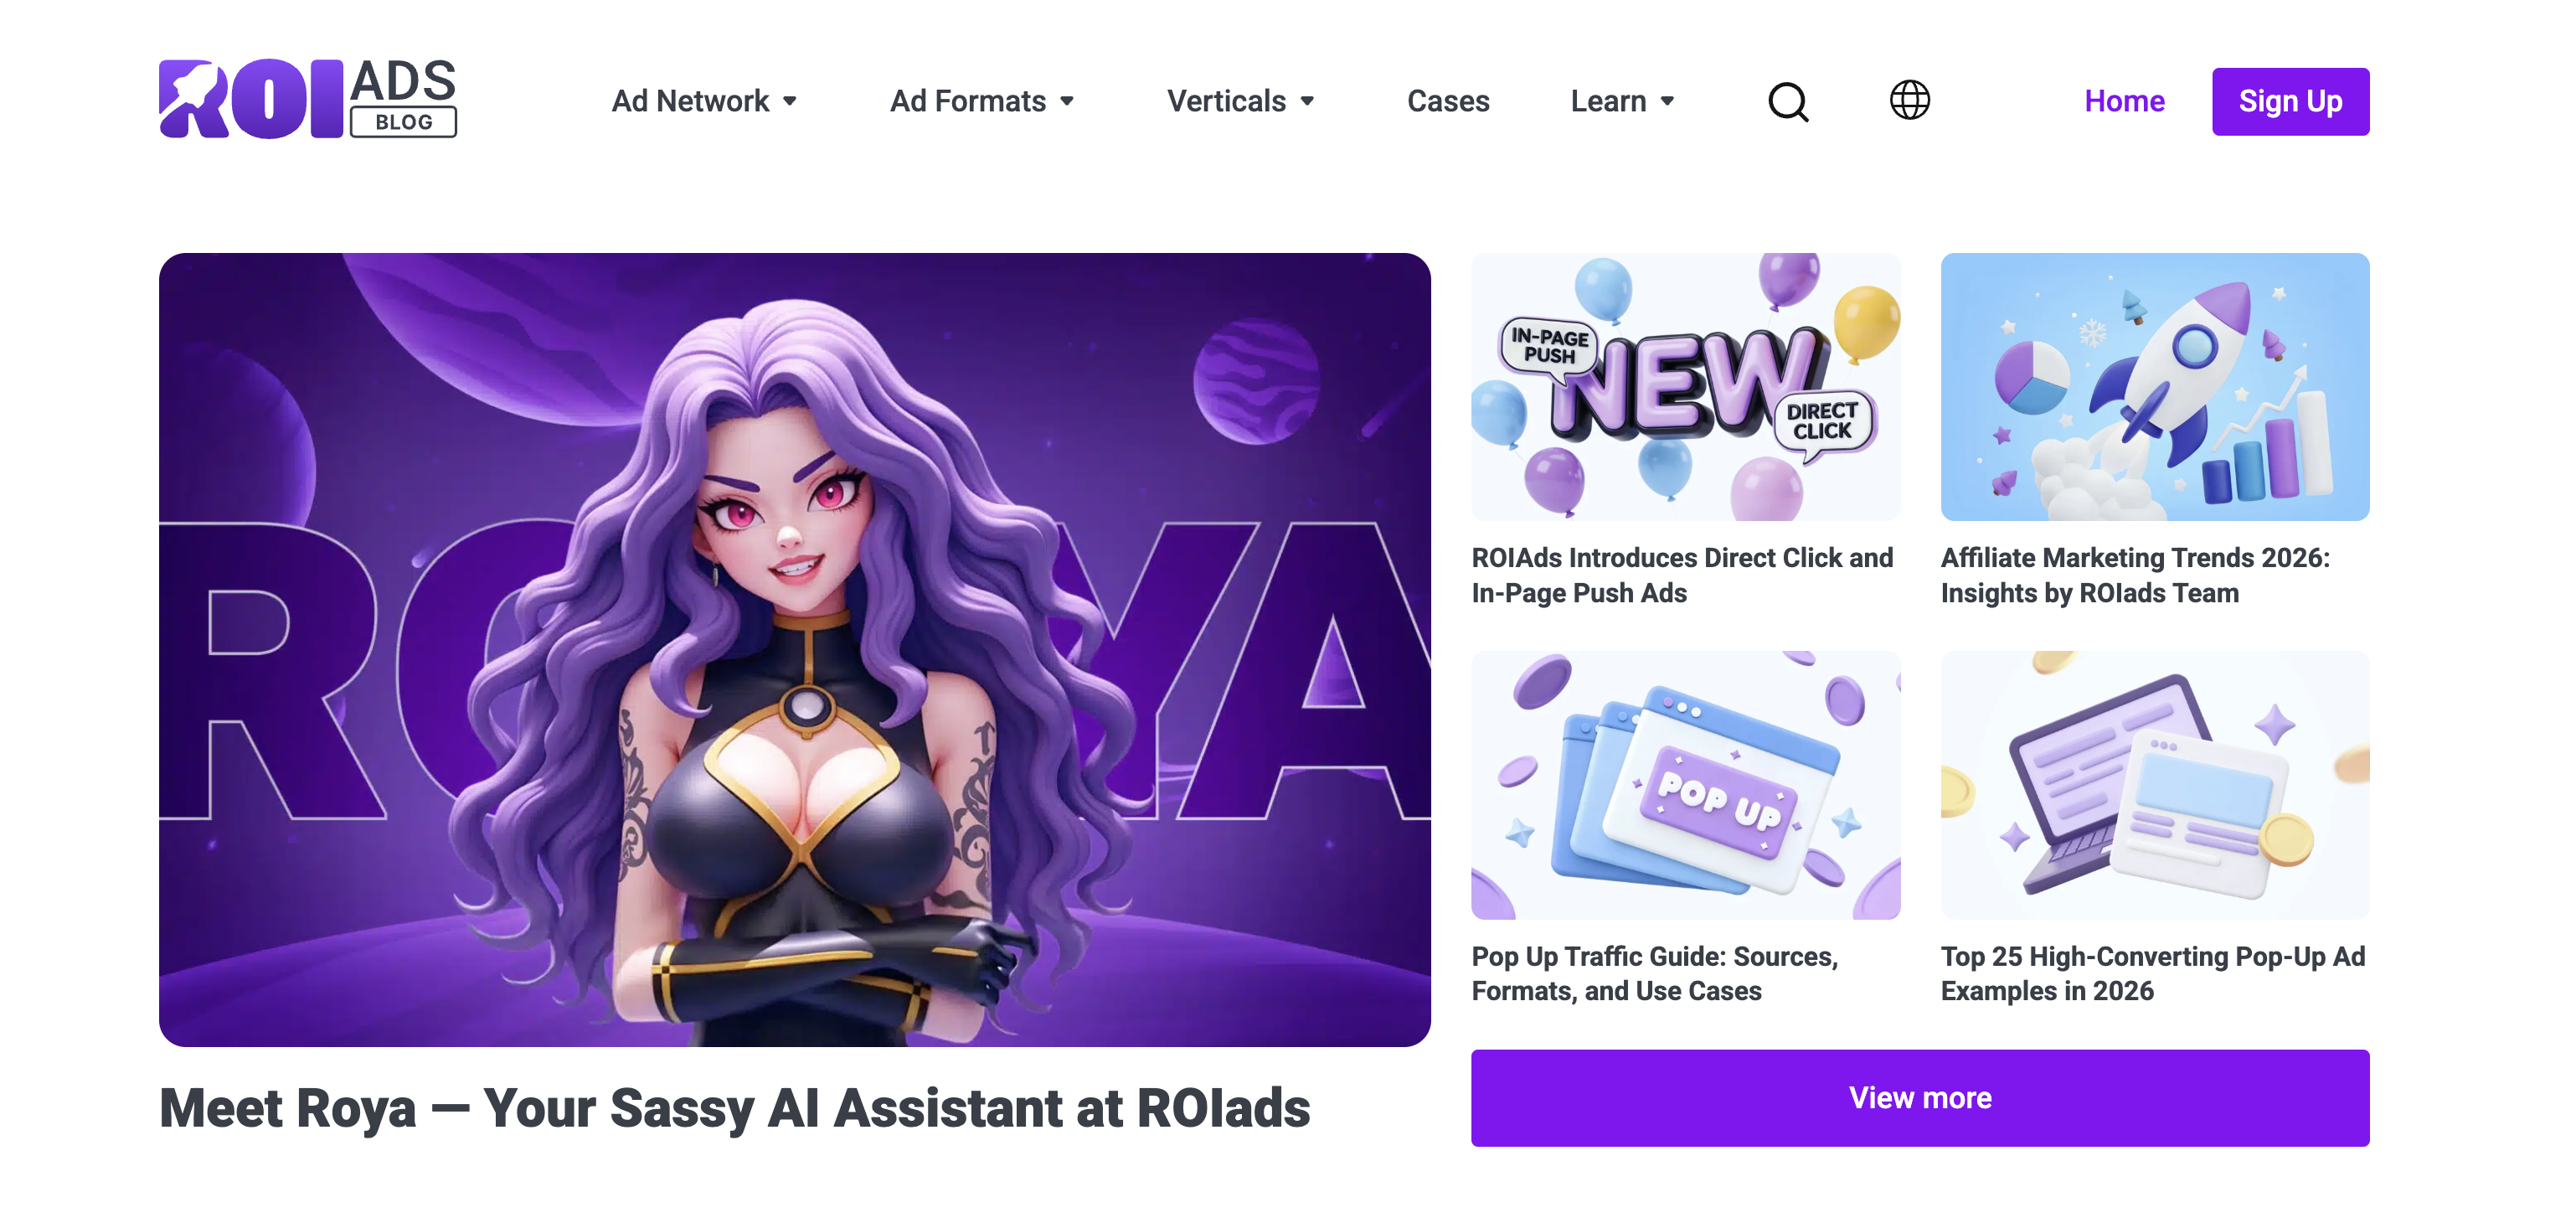Select the Ad Network menu label
The width and height of the screenshot is (2576, 1223).
tap(690, 101)
